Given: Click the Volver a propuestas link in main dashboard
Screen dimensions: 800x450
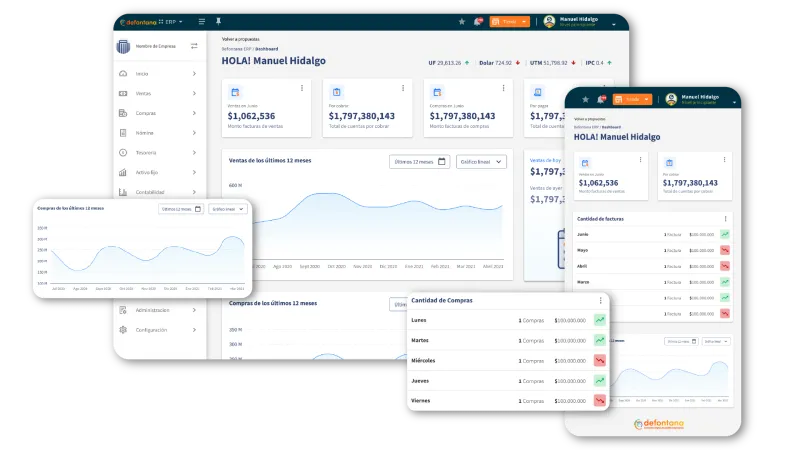Looking at the screenshot, I should click(240, 39).
